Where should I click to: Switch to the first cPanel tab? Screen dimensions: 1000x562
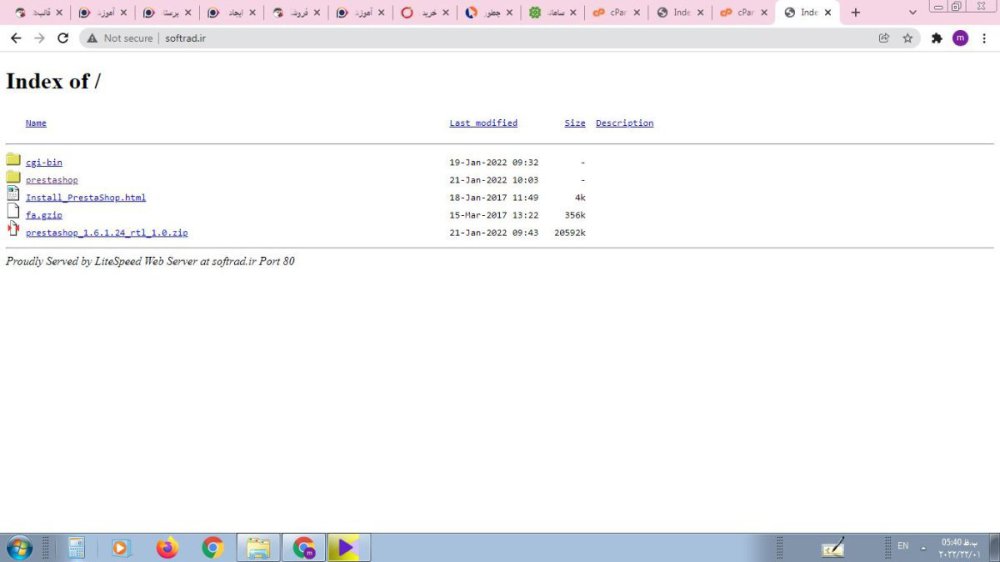pyautogui.click(x=611, y=13)
